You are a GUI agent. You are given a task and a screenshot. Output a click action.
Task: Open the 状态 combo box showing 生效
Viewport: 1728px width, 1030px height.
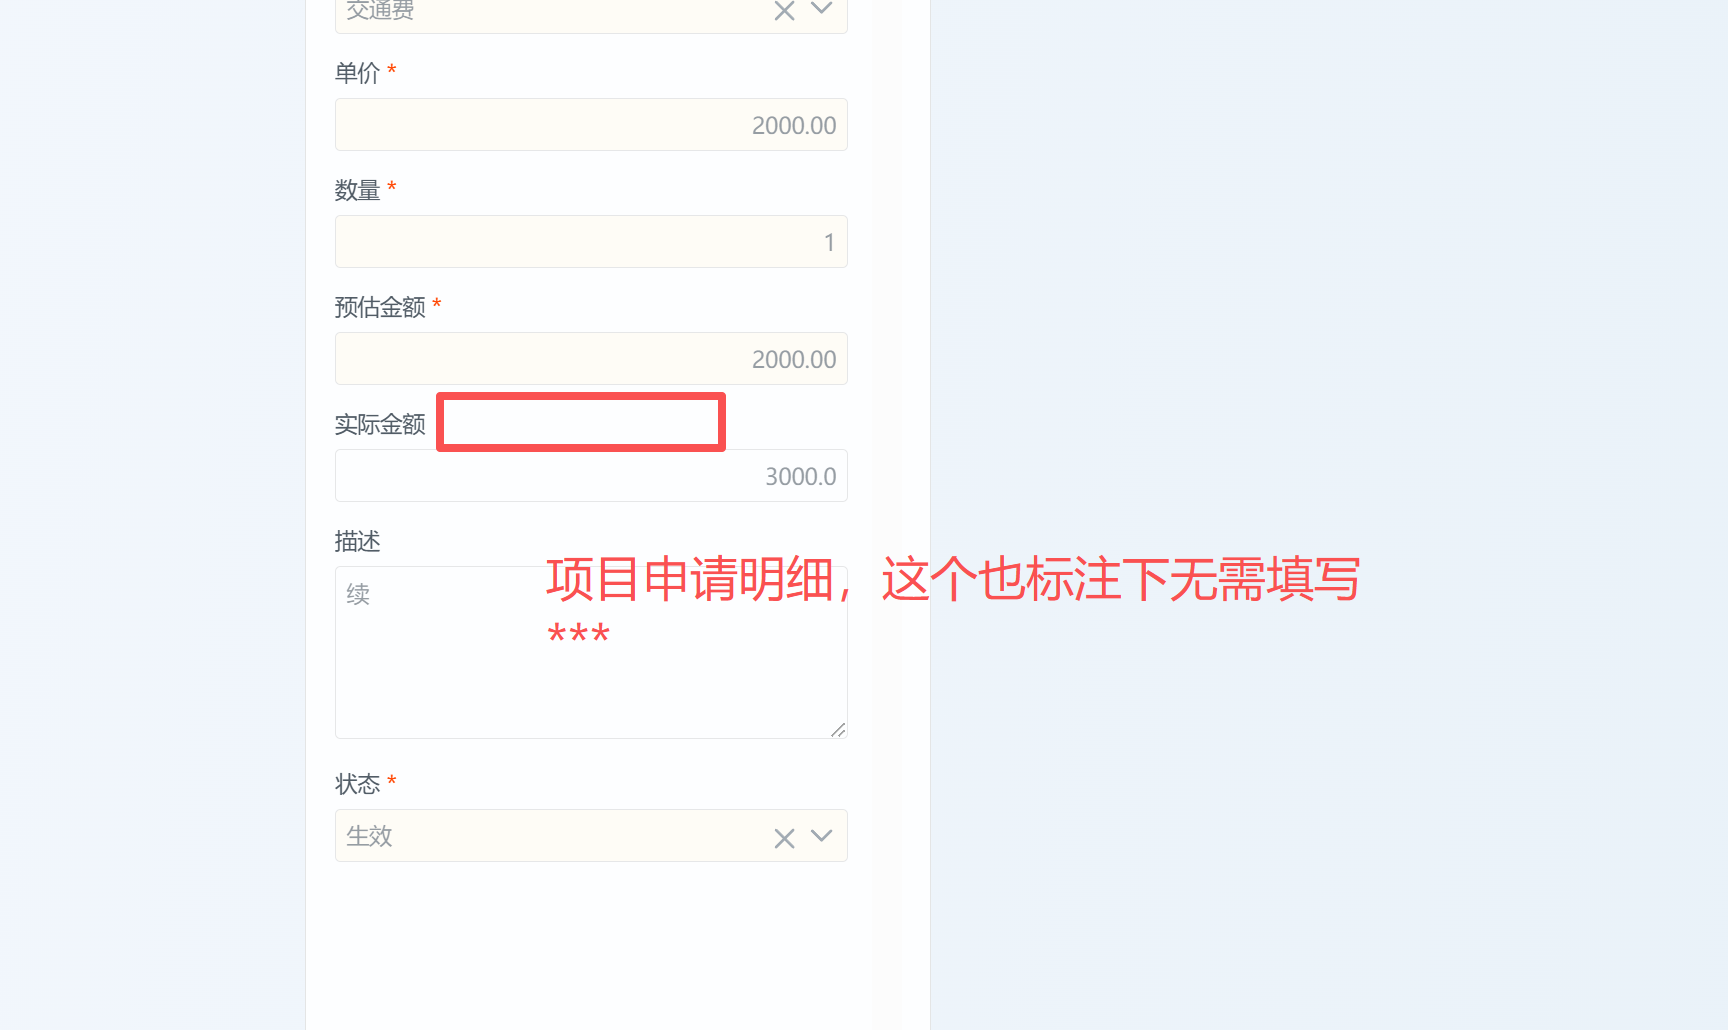(x=591, y=836)
